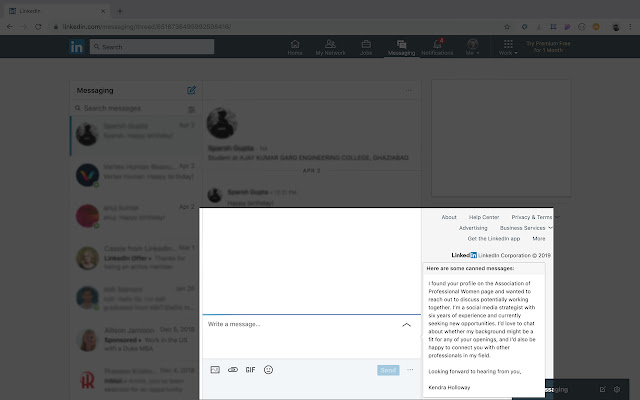Open the Messaging navigation icon

(401, 47)
